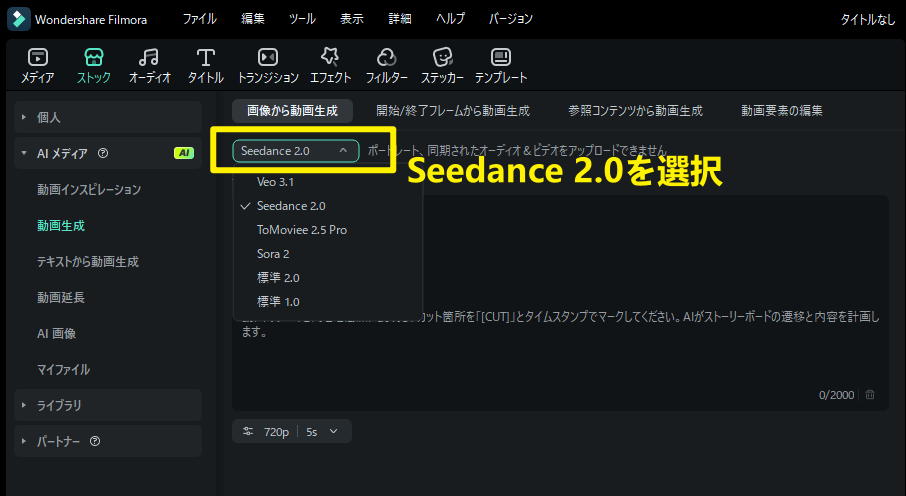
Task: Open the ヘルプ menu
Action: (450, 19)
